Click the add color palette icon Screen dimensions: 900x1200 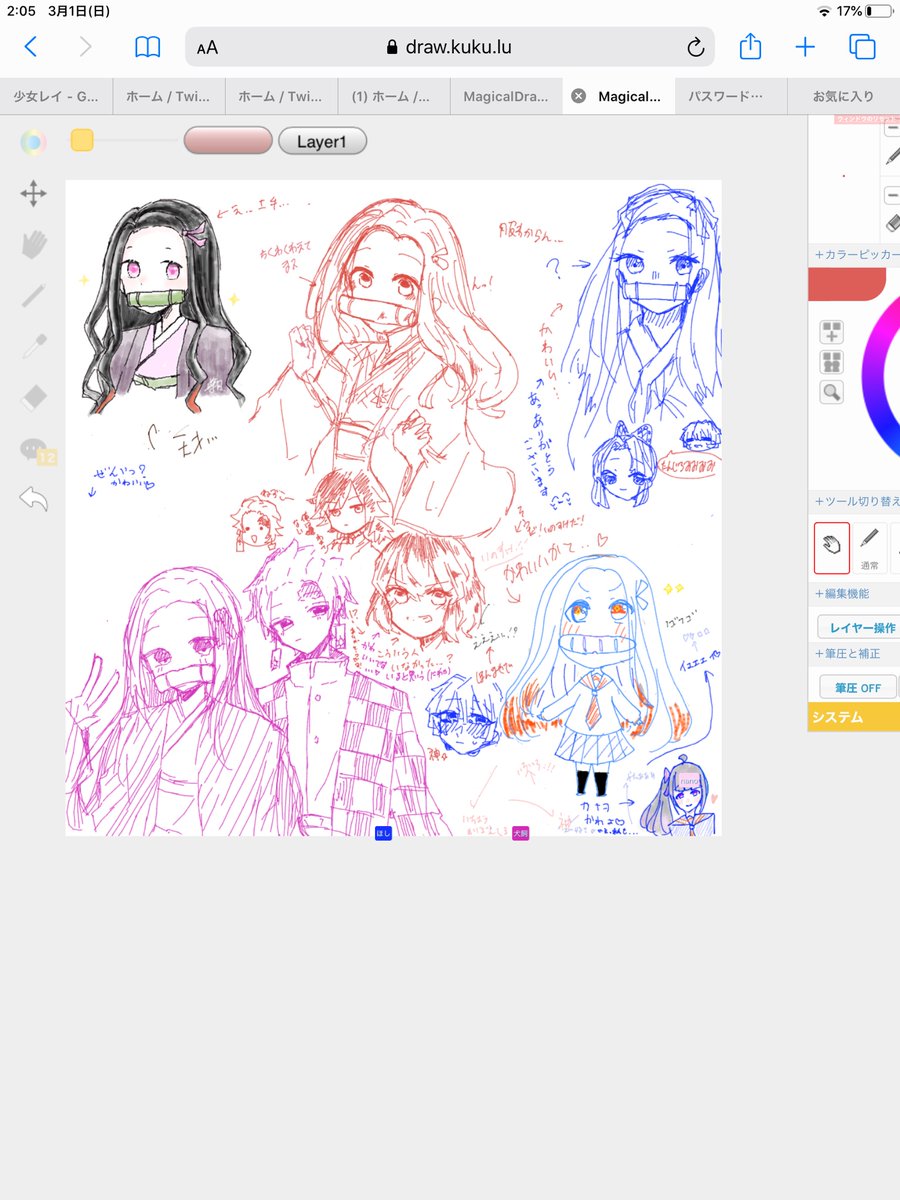click(832, 332)
